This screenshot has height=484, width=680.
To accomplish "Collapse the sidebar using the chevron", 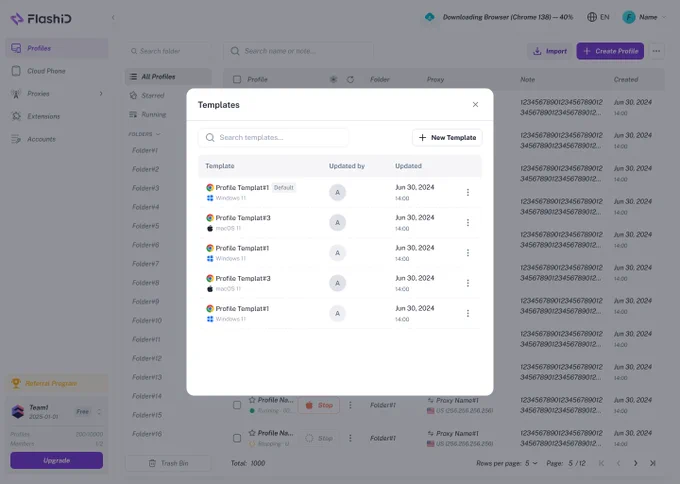I will coord(113,18).
